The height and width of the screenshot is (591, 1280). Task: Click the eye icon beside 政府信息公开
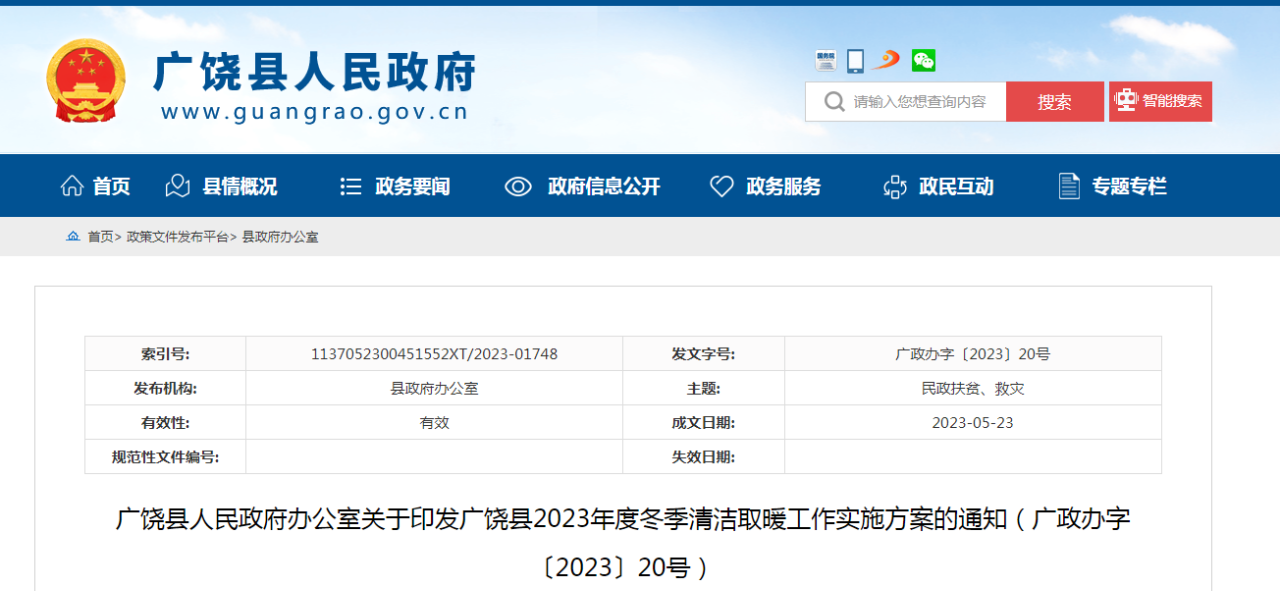[x=518, y=186]
